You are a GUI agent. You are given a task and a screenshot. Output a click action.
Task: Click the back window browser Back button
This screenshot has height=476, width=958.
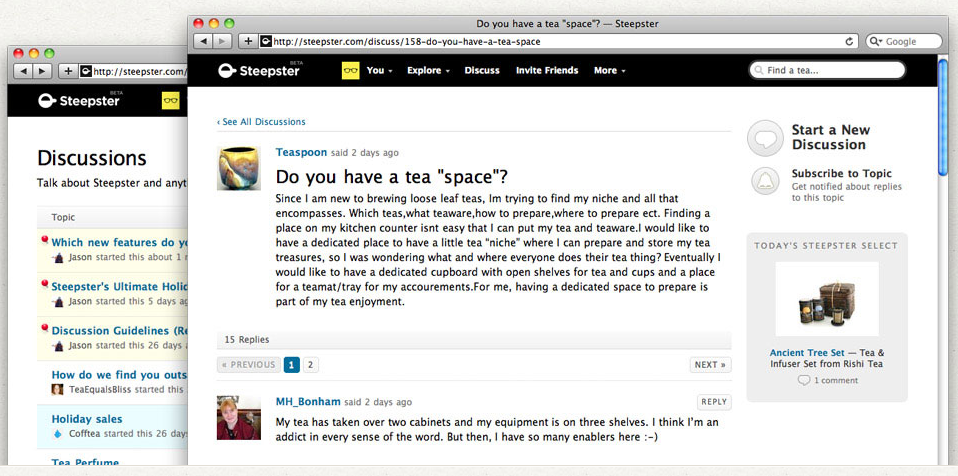[23, 71]
